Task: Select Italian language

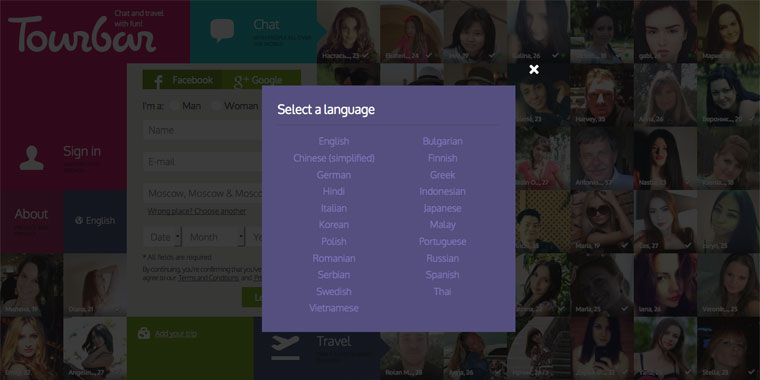Action: [x=333, y=208]
